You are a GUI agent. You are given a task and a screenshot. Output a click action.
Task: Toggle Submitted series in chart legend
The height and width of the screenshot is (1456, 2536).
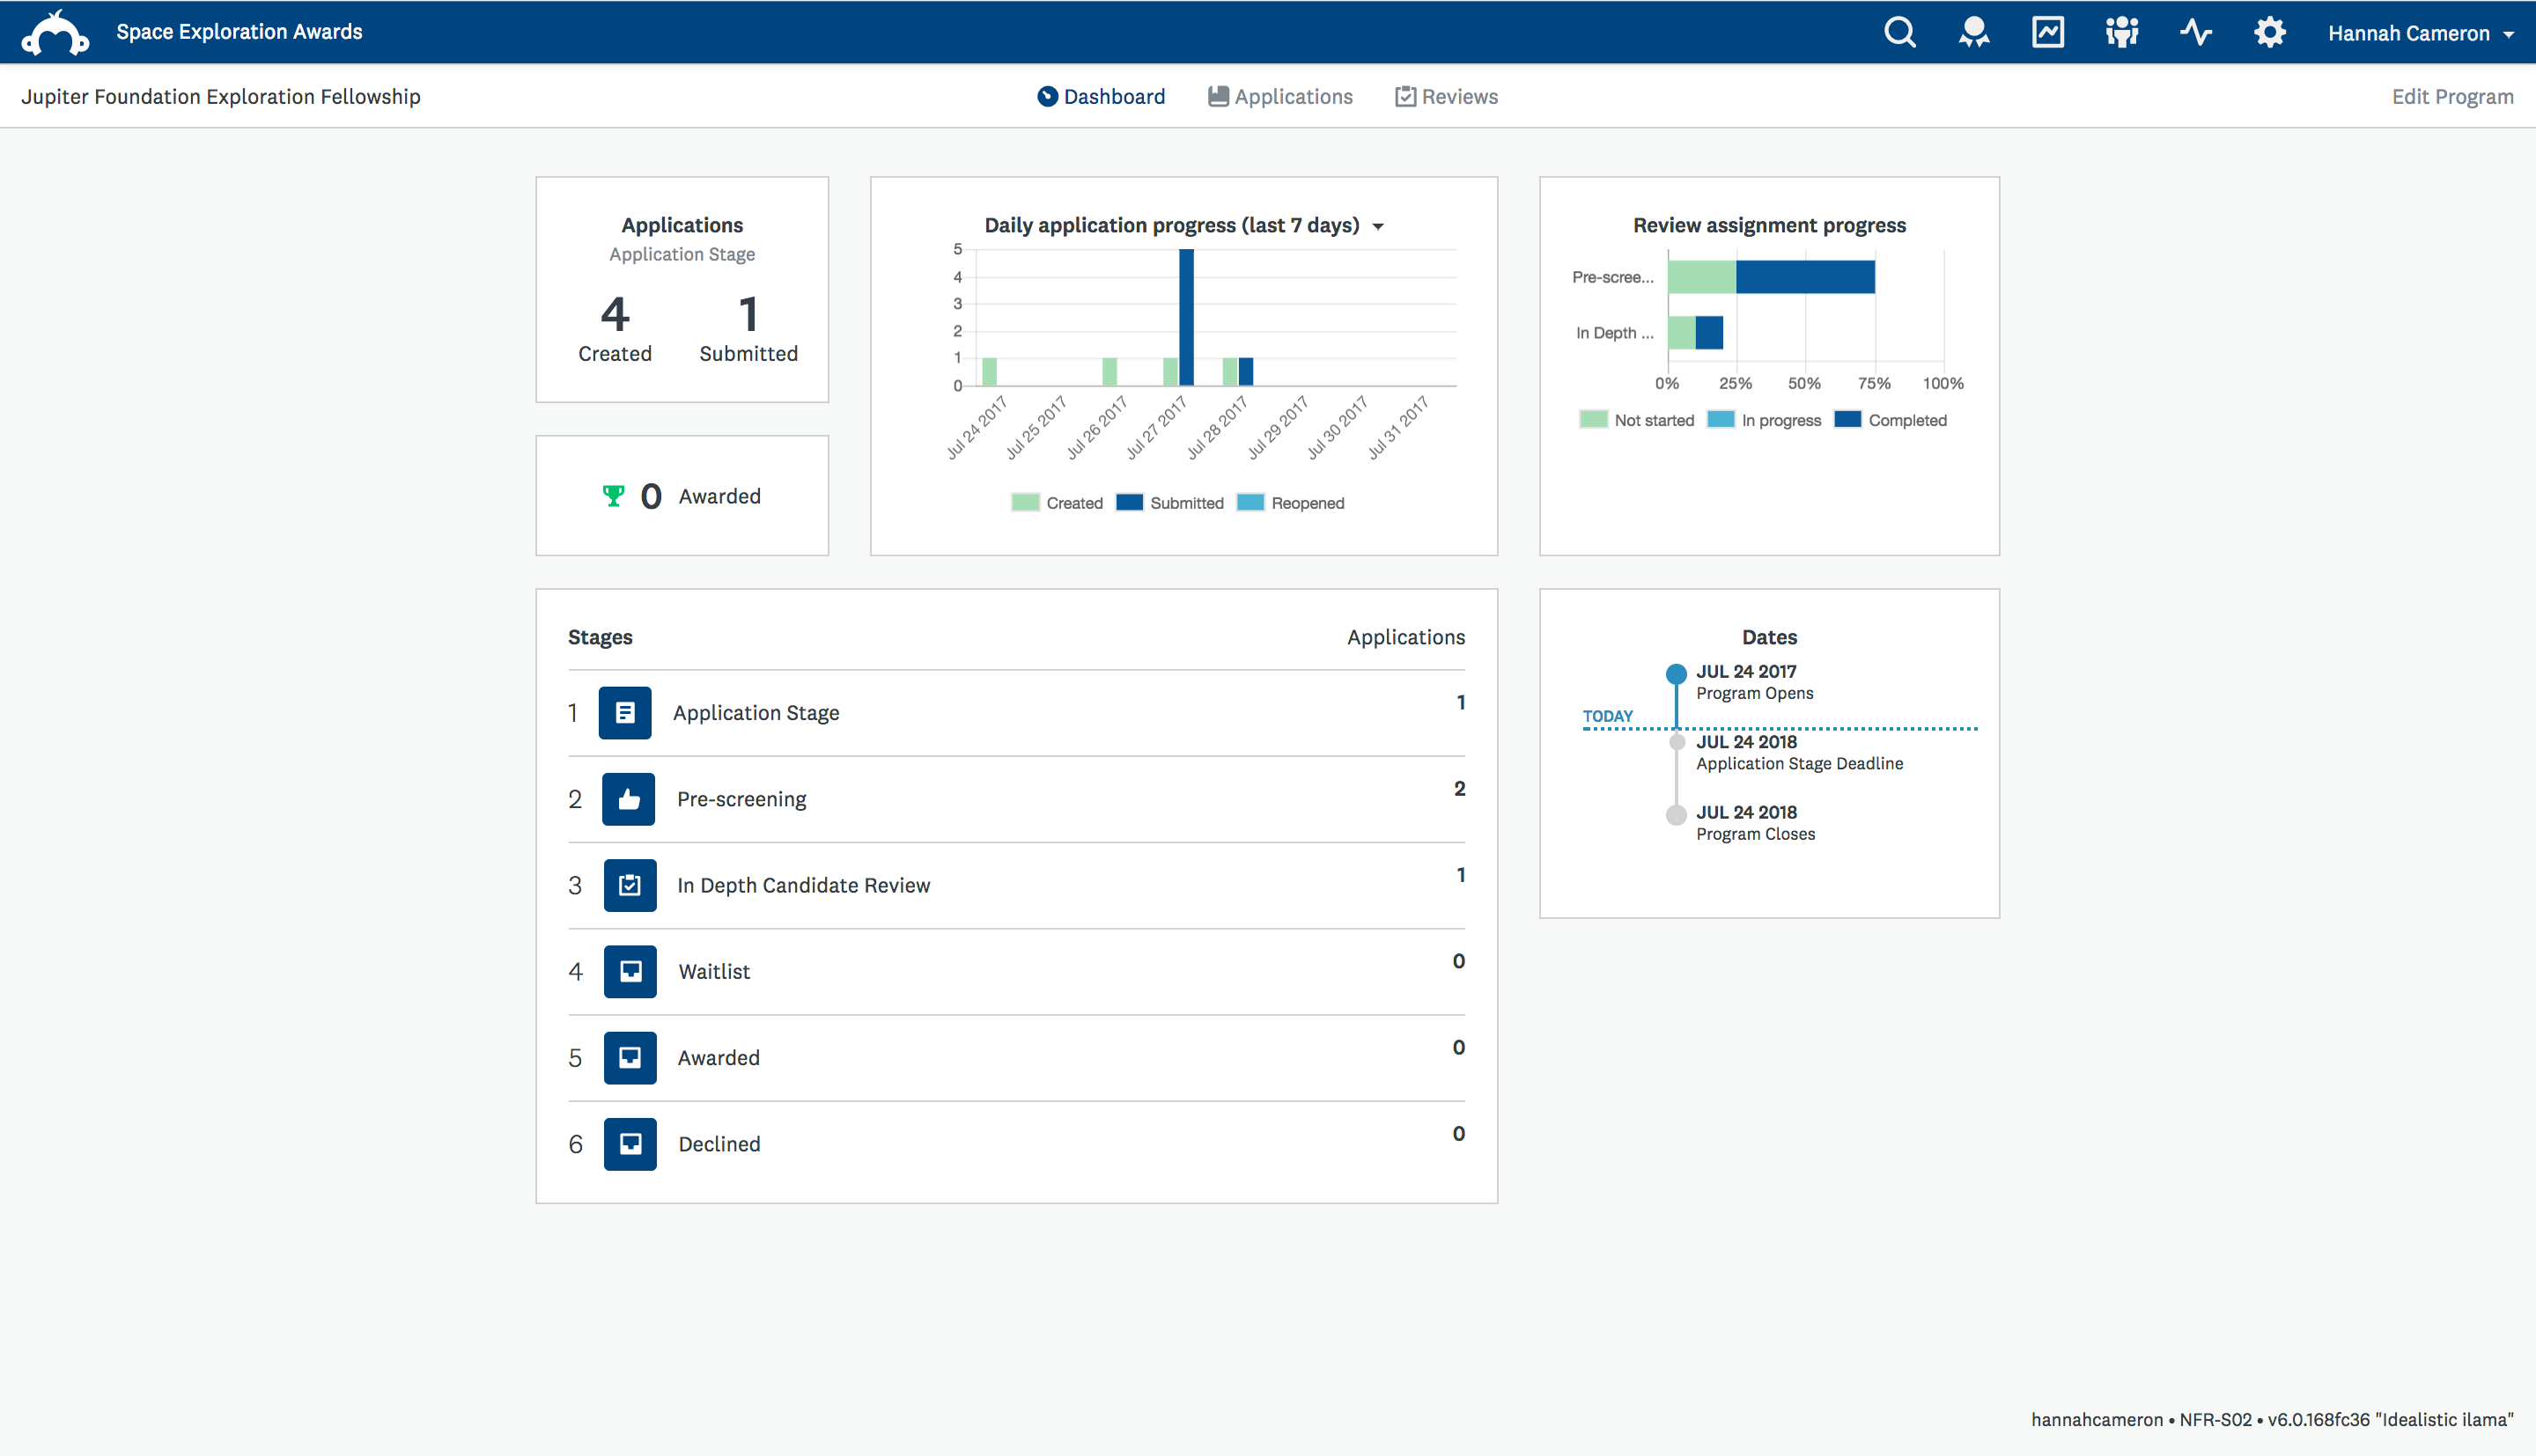click(x=1169, y=503)
